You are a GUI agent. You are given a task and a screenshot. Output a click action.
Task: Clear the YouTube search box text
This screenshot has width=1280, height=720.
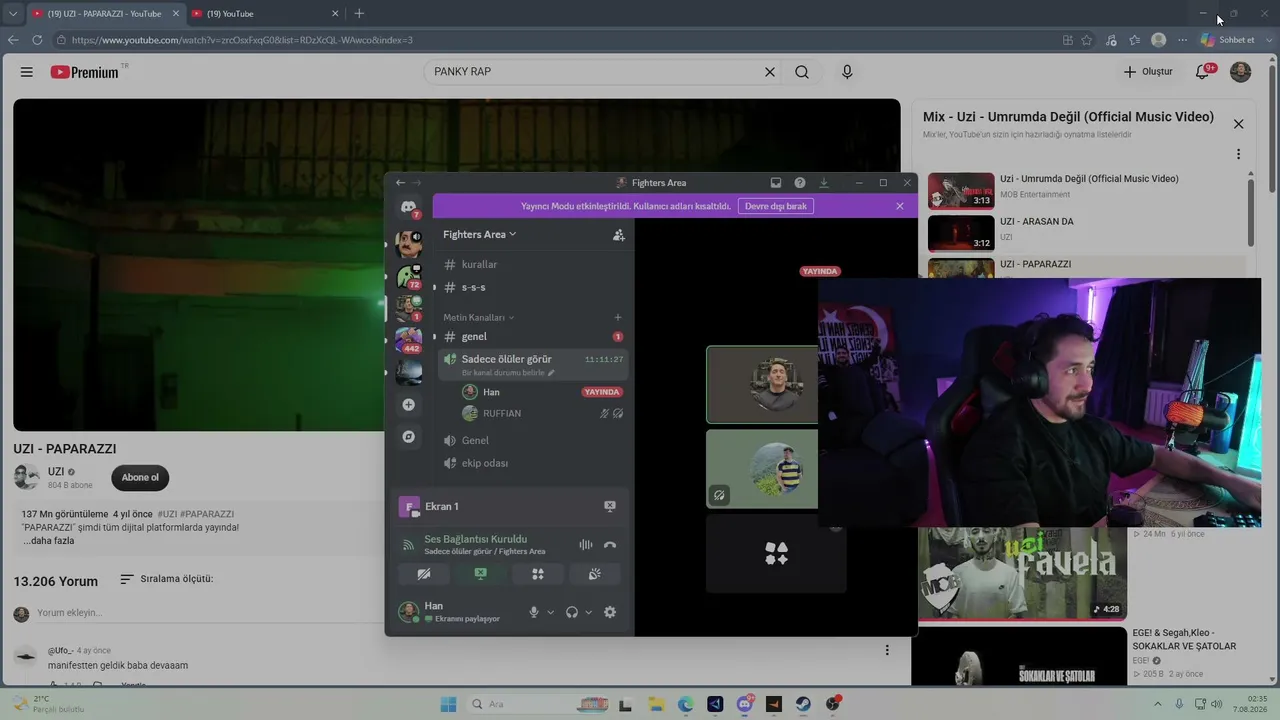tap(770, 72)
